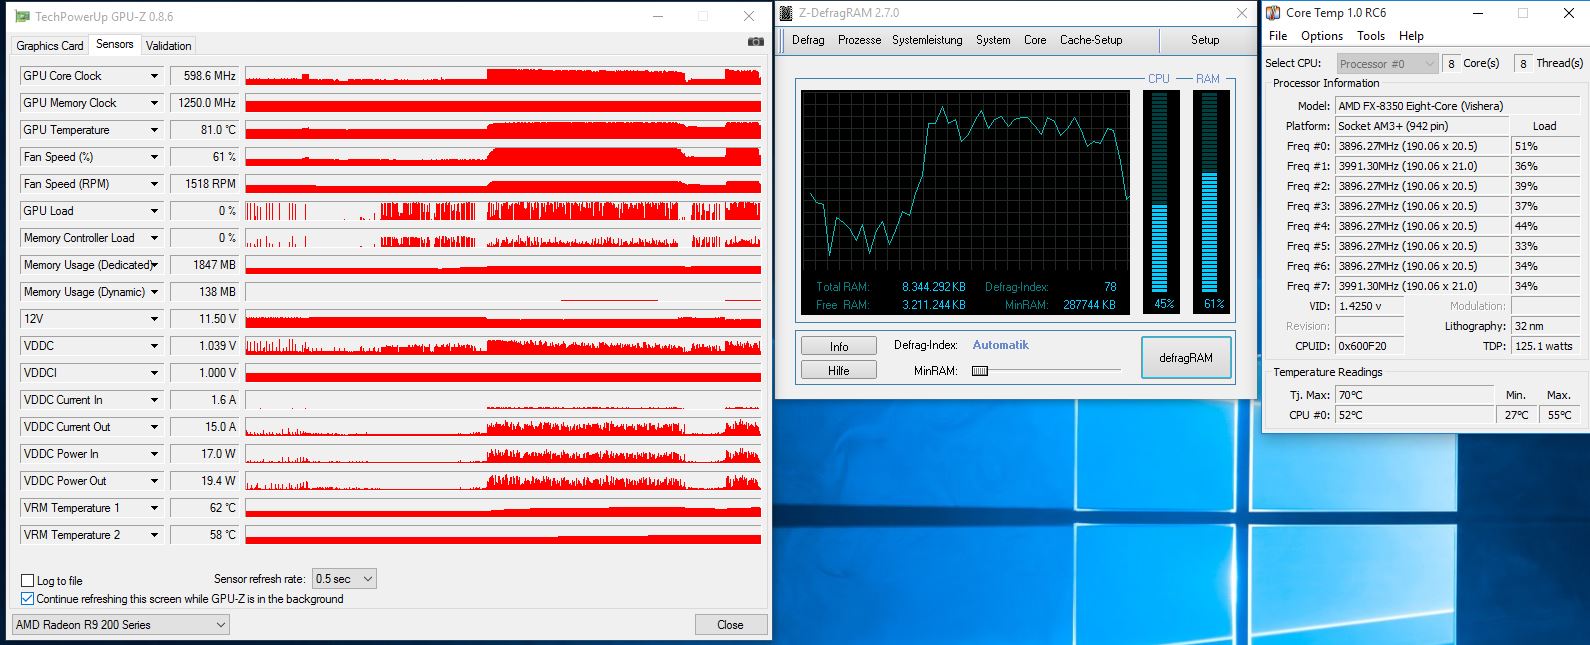Click the Z-DefragRAM title bar icon
This screenshot has height=645, width=1590.
(x=787, y=13)
